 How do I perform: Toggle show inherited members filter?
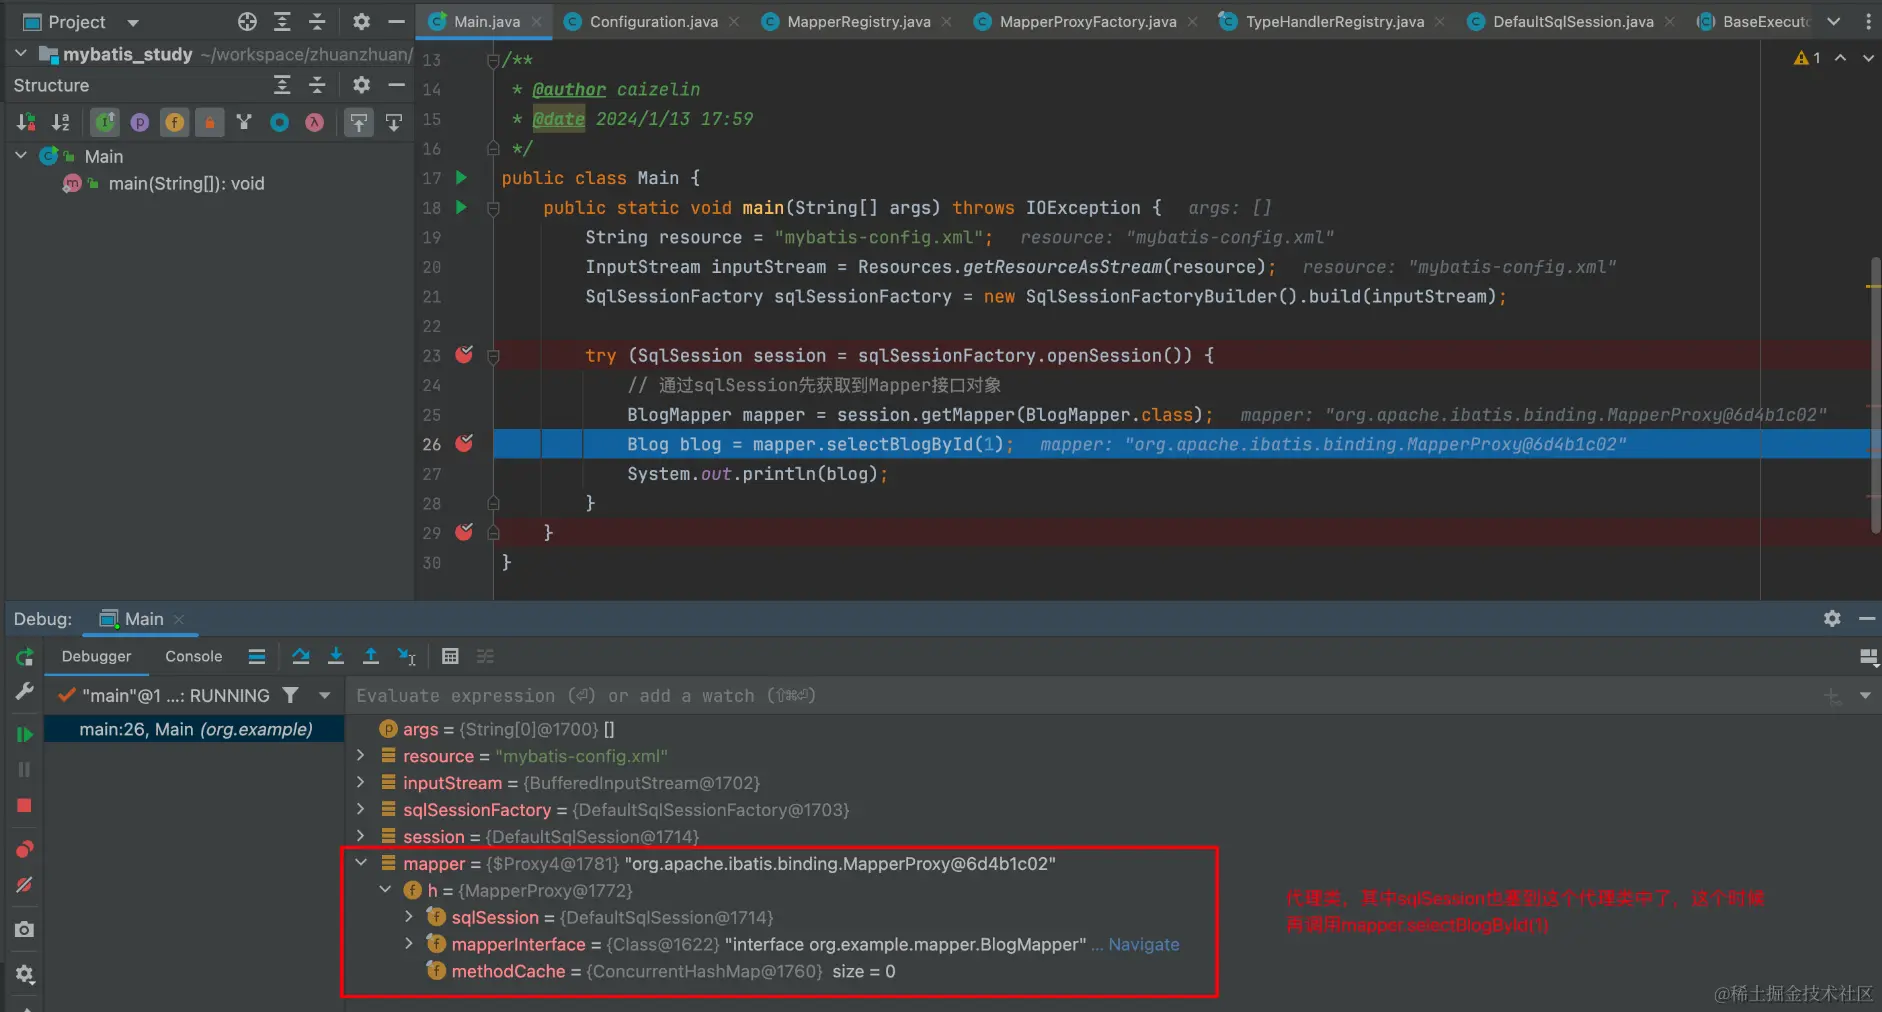pyautogui.click(x=105, y=122)
